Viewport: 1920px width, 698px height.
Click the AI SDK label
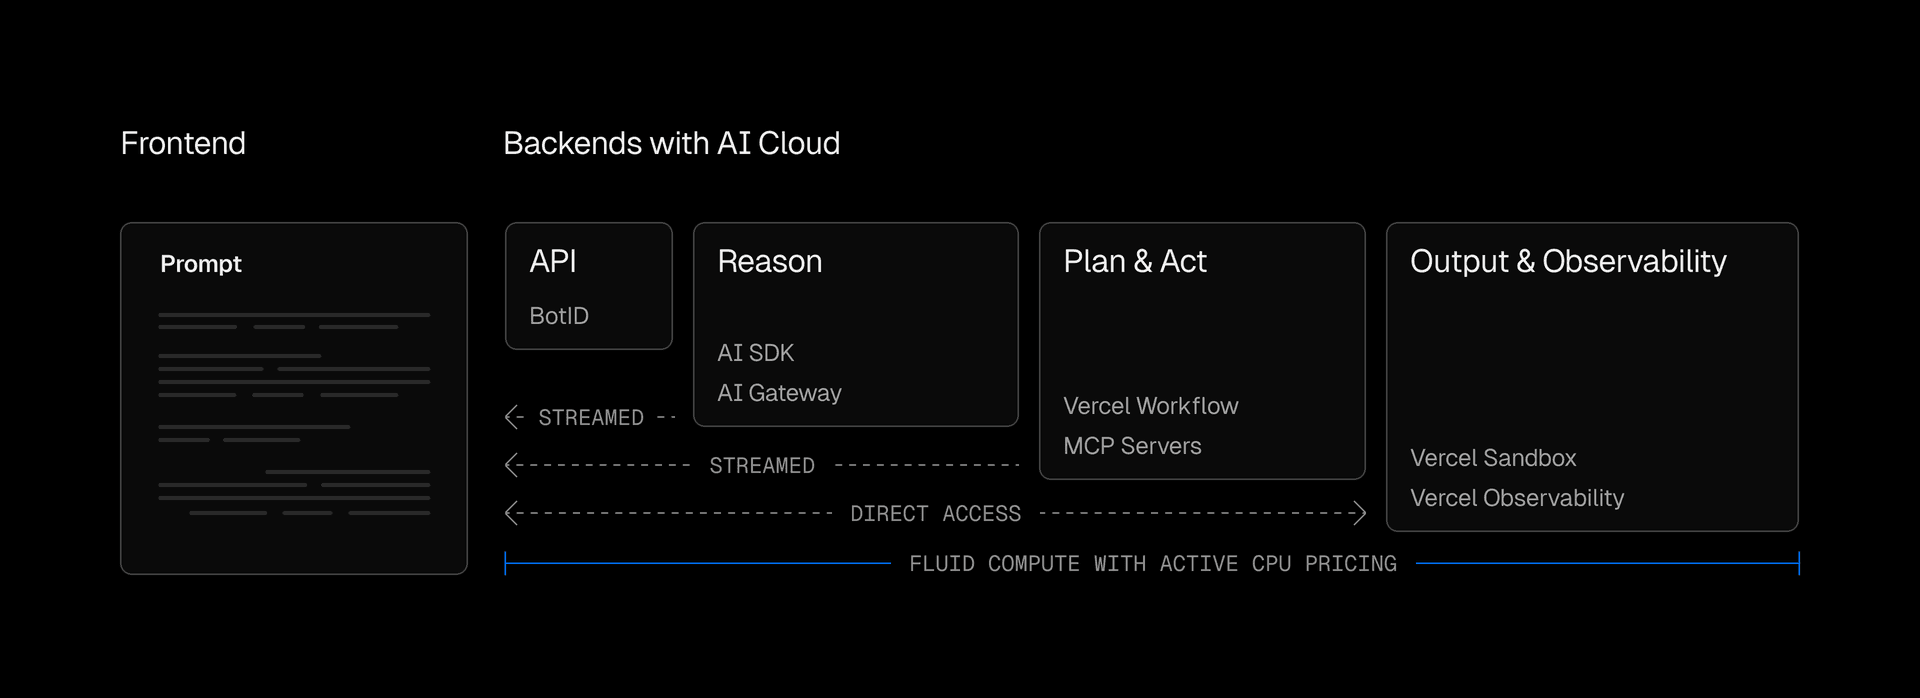755,353
